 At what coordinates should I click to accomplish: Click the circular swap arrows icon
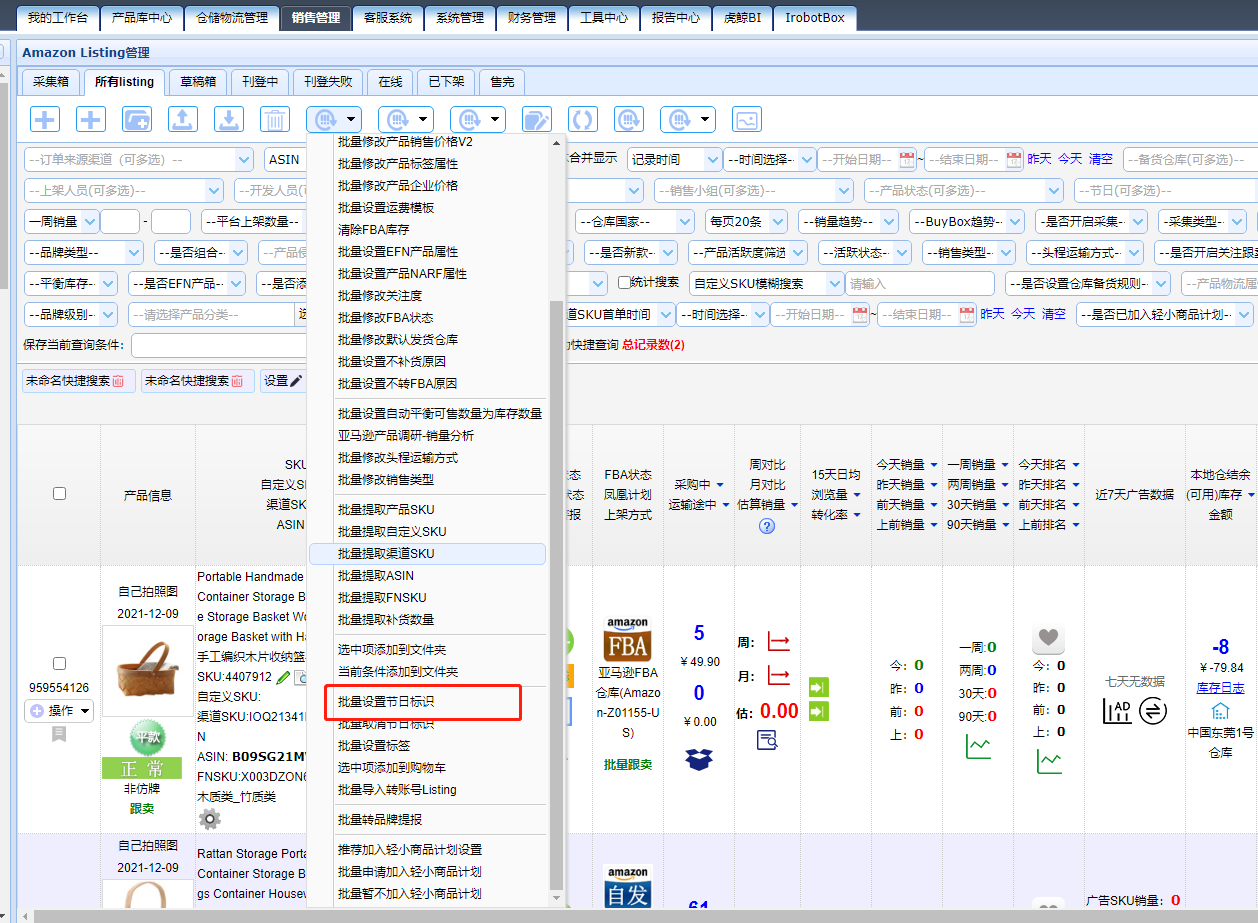(x=1153, y=711)
